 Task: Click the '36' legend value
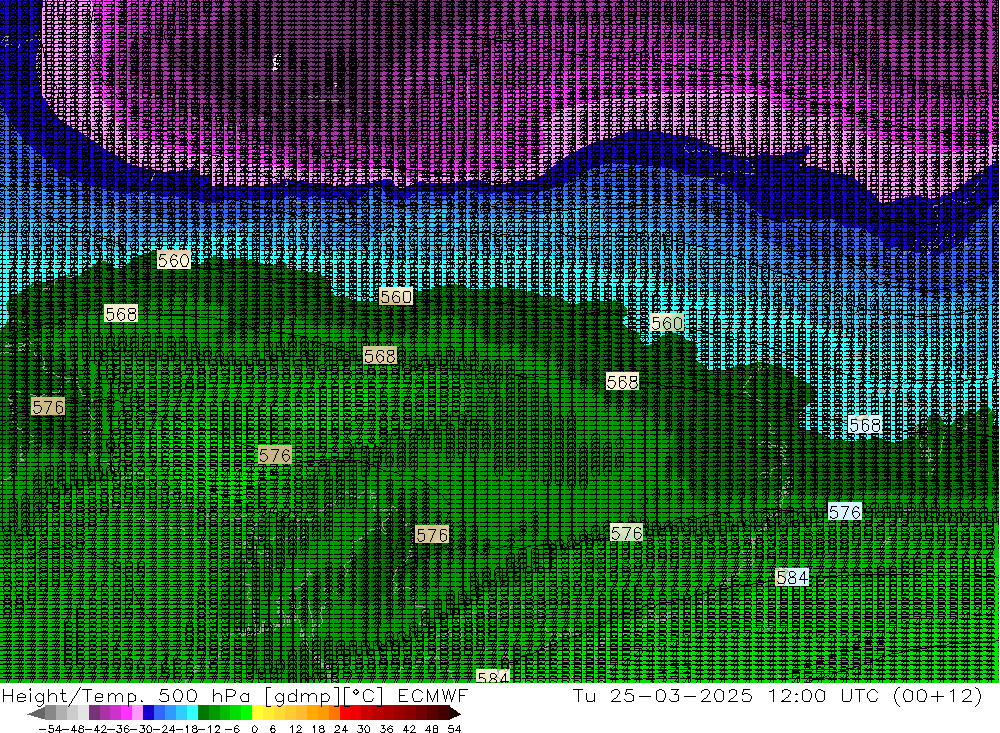pyautogui.click(x=386, y=728)
